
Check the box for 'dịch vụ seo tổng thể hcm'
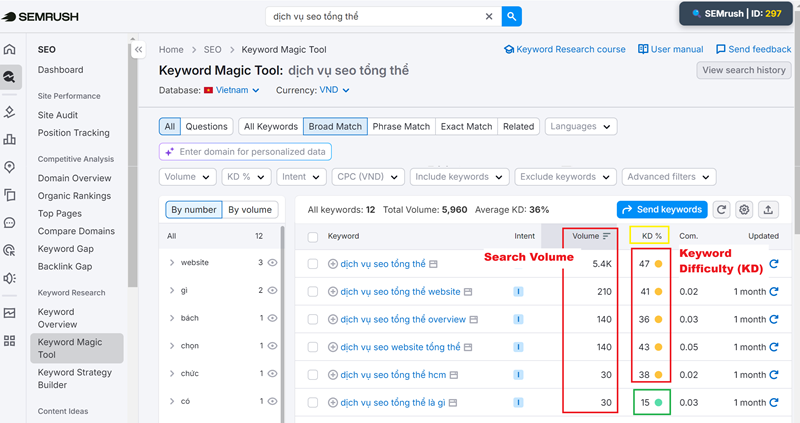tap(313, 375)
